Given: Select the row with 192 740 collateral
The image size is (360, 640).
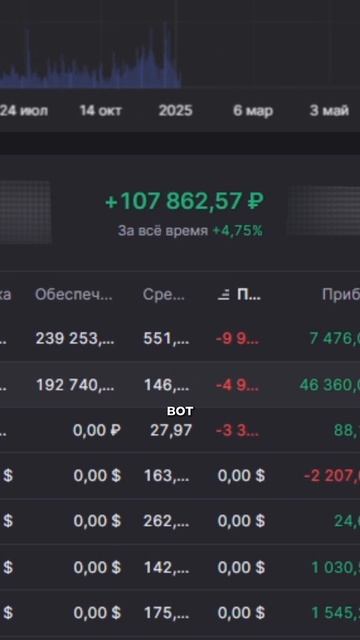Looking at the screenshot, I should pyautogui.click(x=180, y=385).
